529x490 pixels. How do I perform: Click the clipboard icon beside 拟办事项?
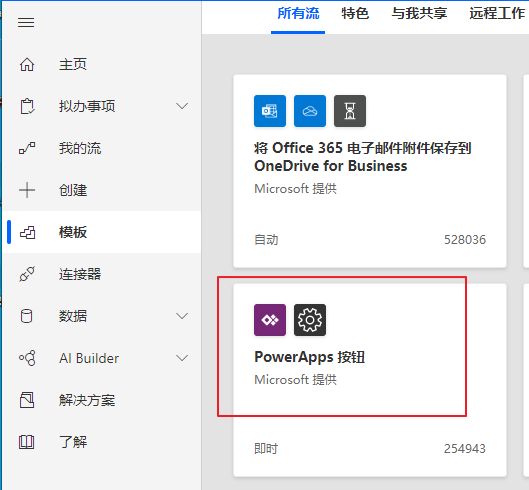coord(27,106)
